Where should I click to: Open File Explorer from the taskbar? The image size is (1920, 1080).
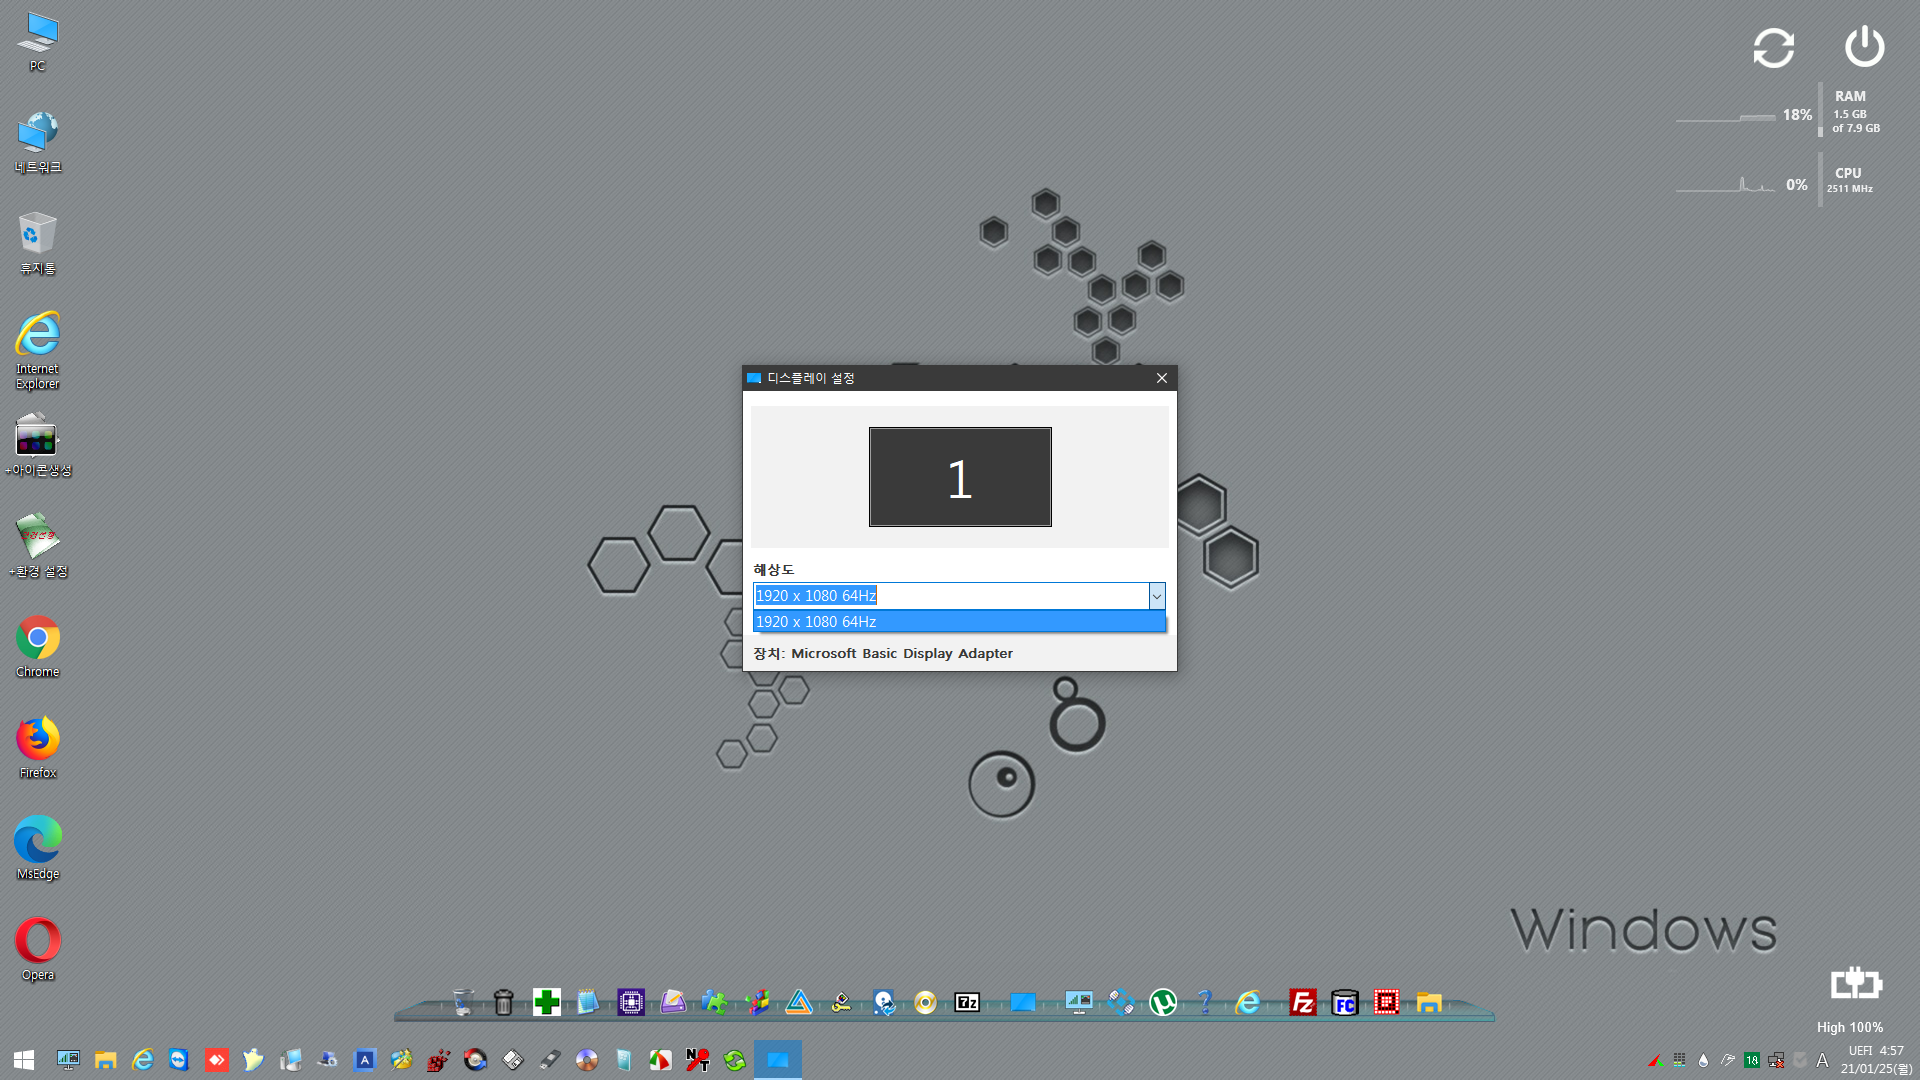106,1060
